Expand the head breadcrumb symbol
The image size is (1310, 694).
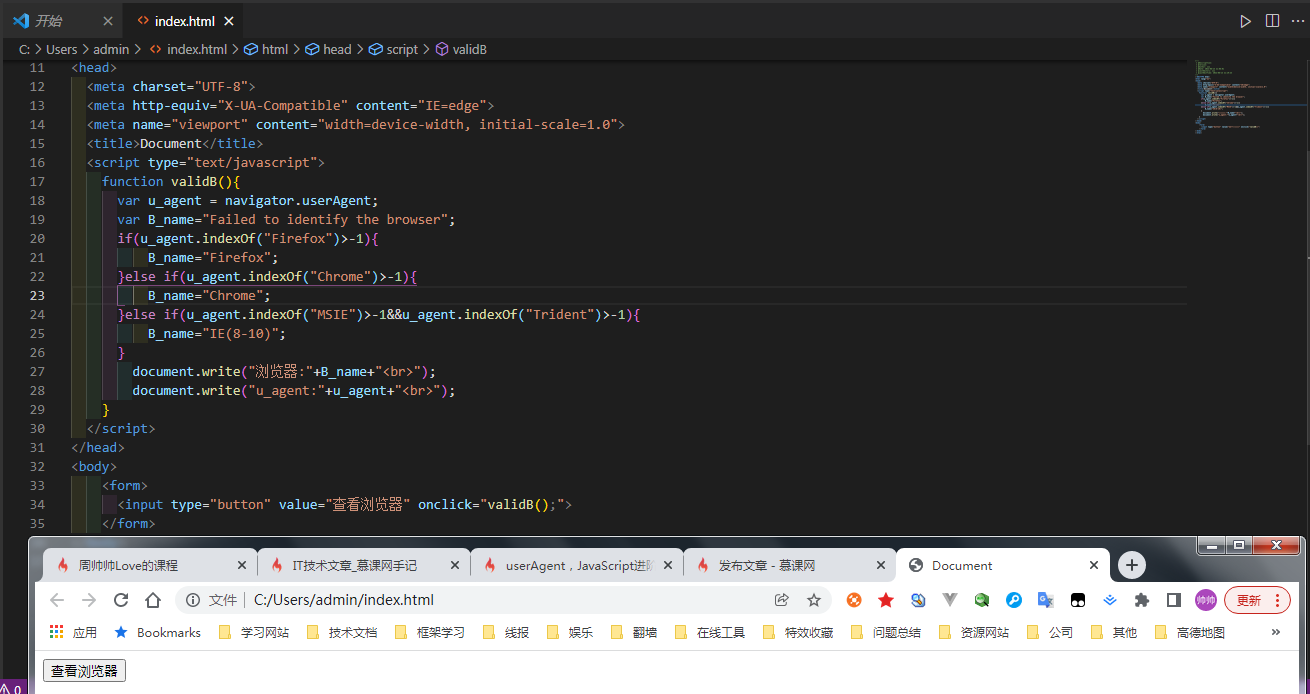click(x=328, y=49)
